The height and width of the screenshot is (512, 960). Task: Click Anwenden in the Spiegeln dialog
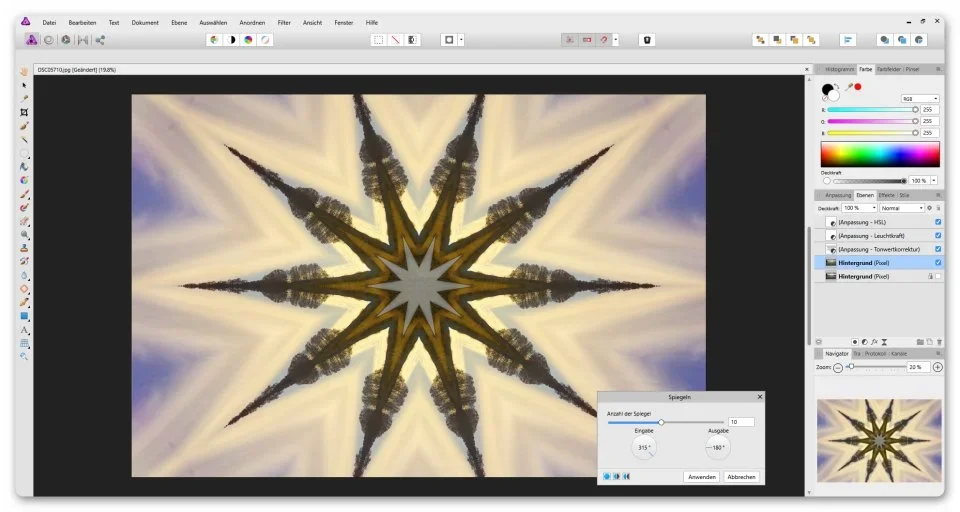coord(702,476)
